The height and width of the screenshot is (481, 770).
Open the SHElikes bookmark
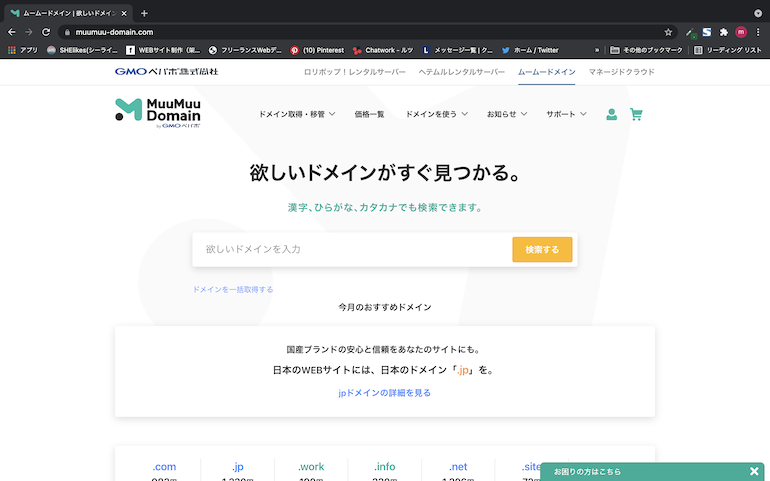82,50
